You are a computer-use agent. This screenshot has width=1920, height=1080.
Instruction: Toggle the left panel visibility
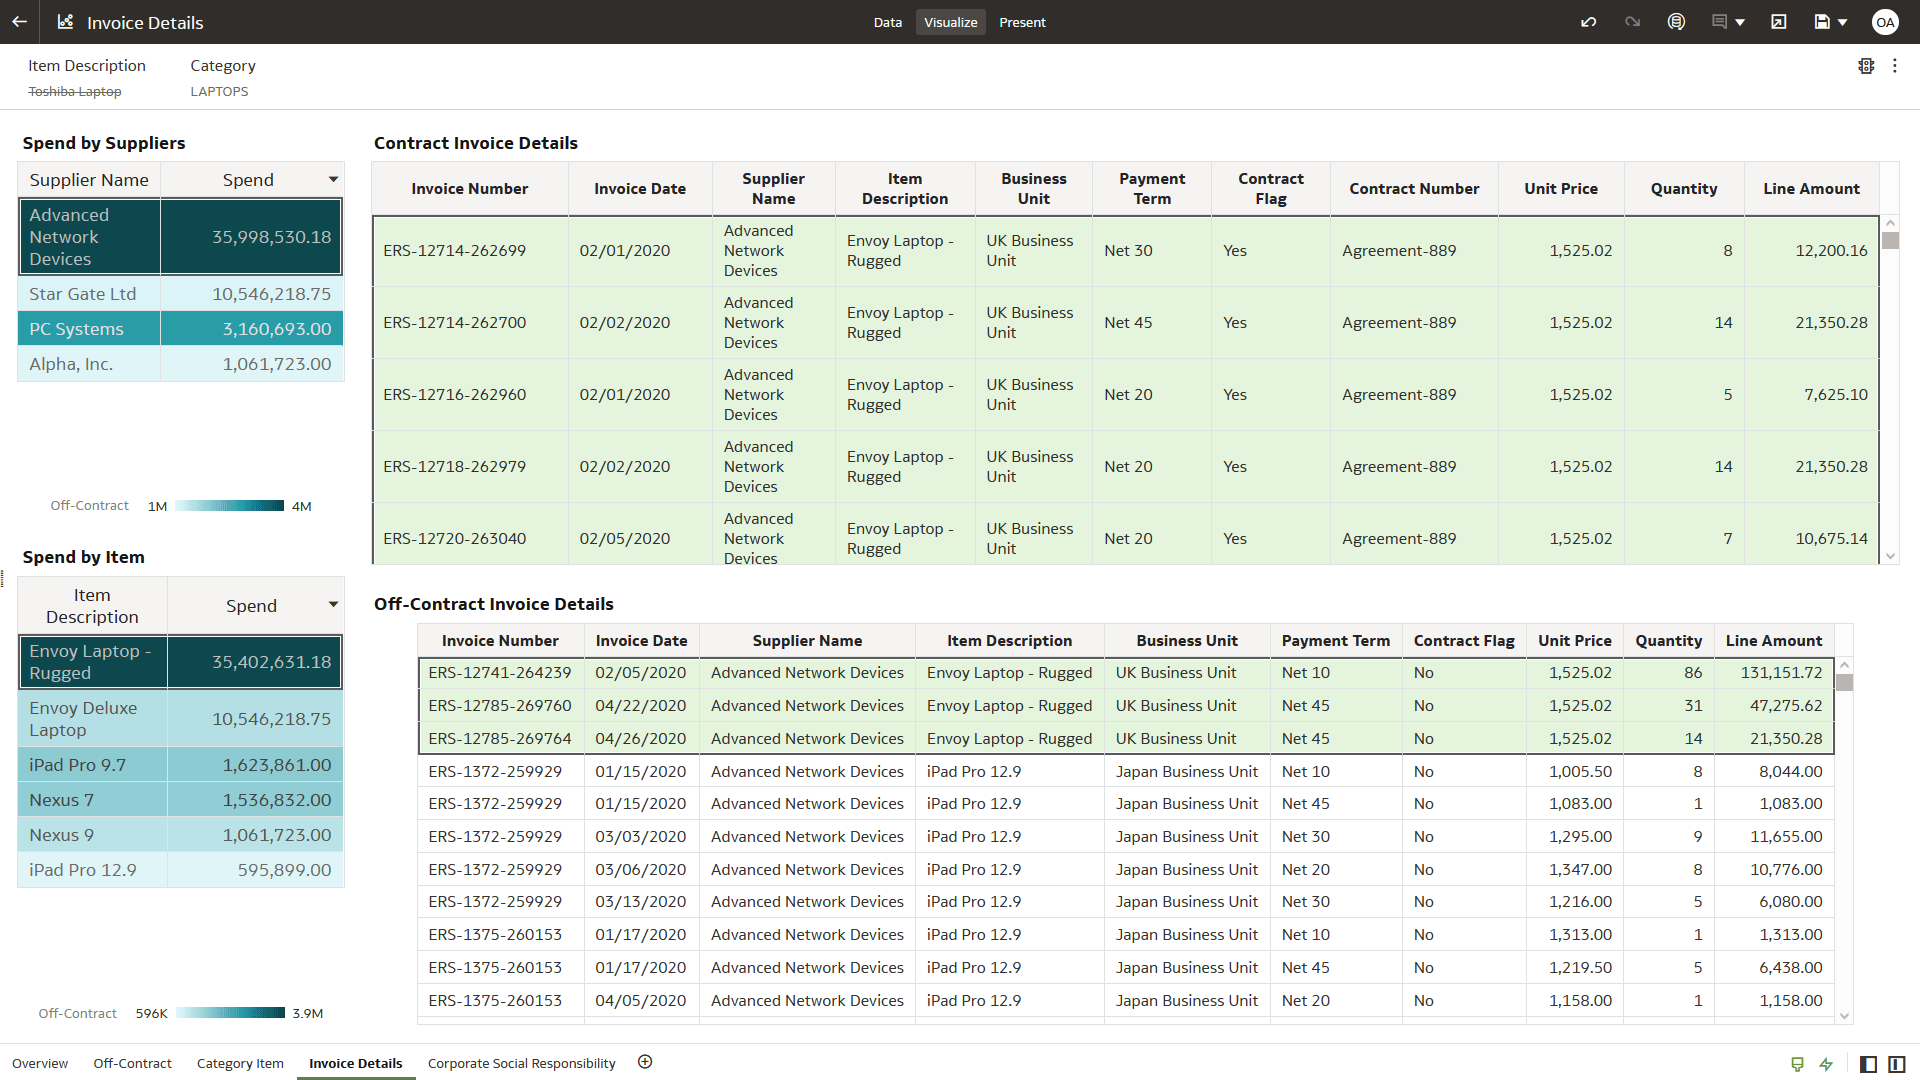1866,1063
